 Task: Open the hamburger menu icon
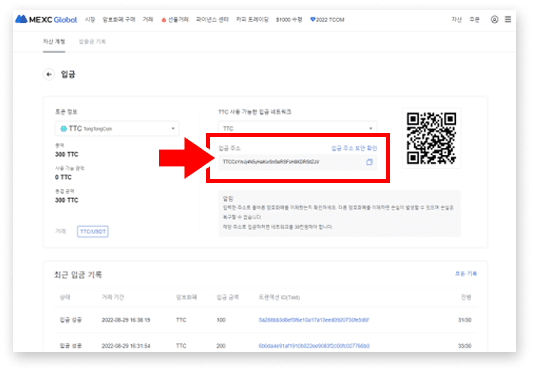[x=508, y=19]
